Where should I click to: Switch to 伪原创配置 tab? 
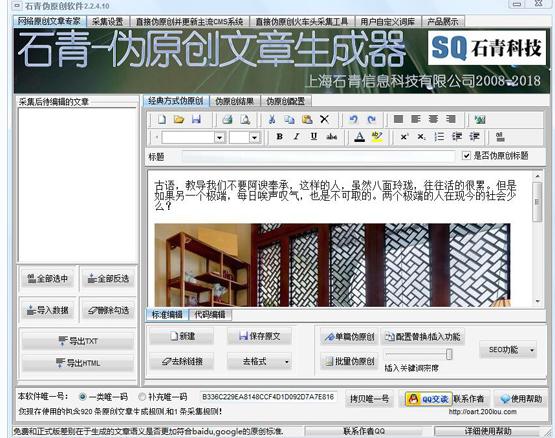point(285,102)
